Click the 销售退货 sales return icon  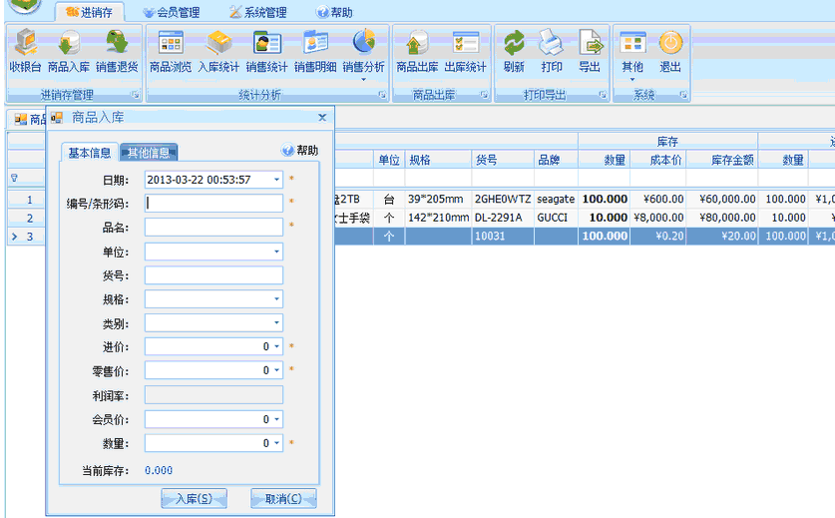click(x=117, y=50)
